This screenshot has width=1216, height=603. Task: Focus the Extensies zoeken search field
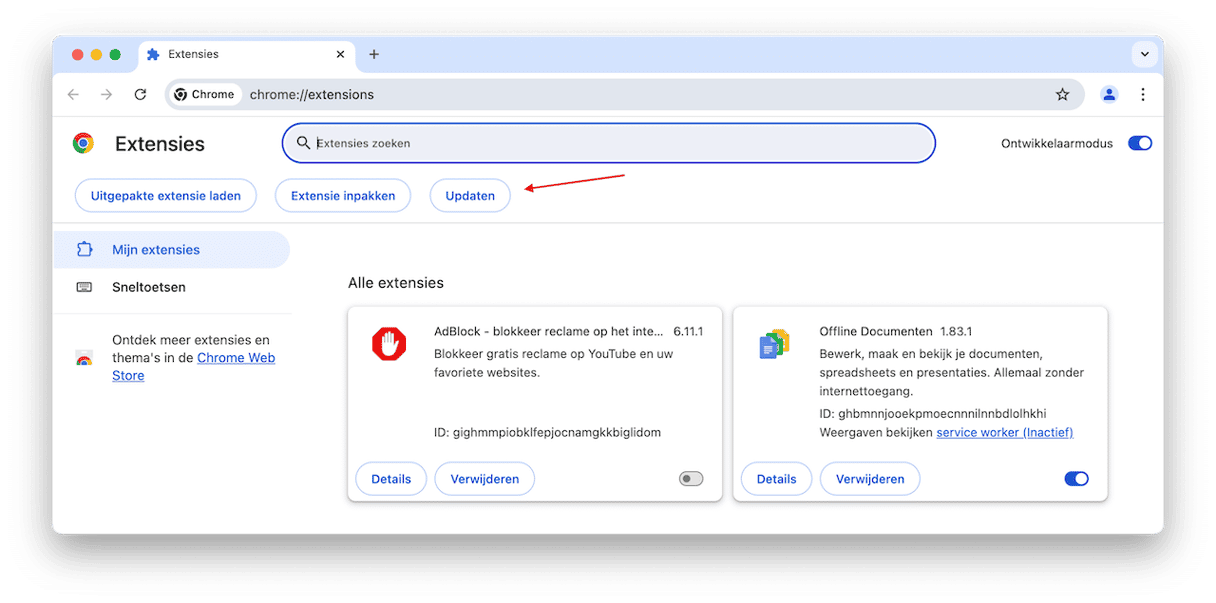click(609, 143)
